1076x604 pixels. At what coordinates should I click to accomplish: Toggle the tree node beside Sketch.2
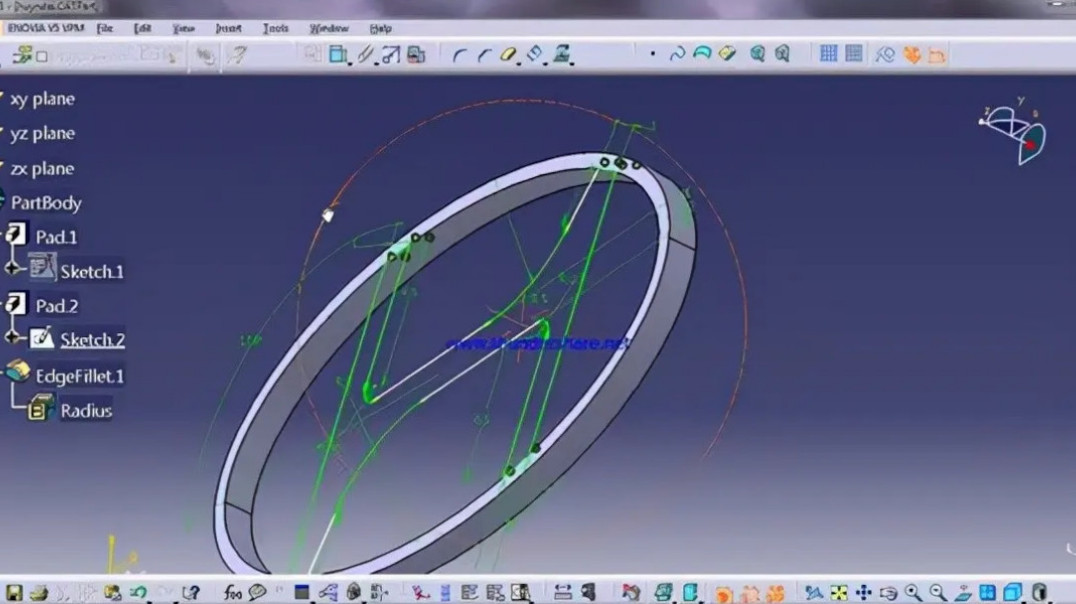click(x=12, y=336)
